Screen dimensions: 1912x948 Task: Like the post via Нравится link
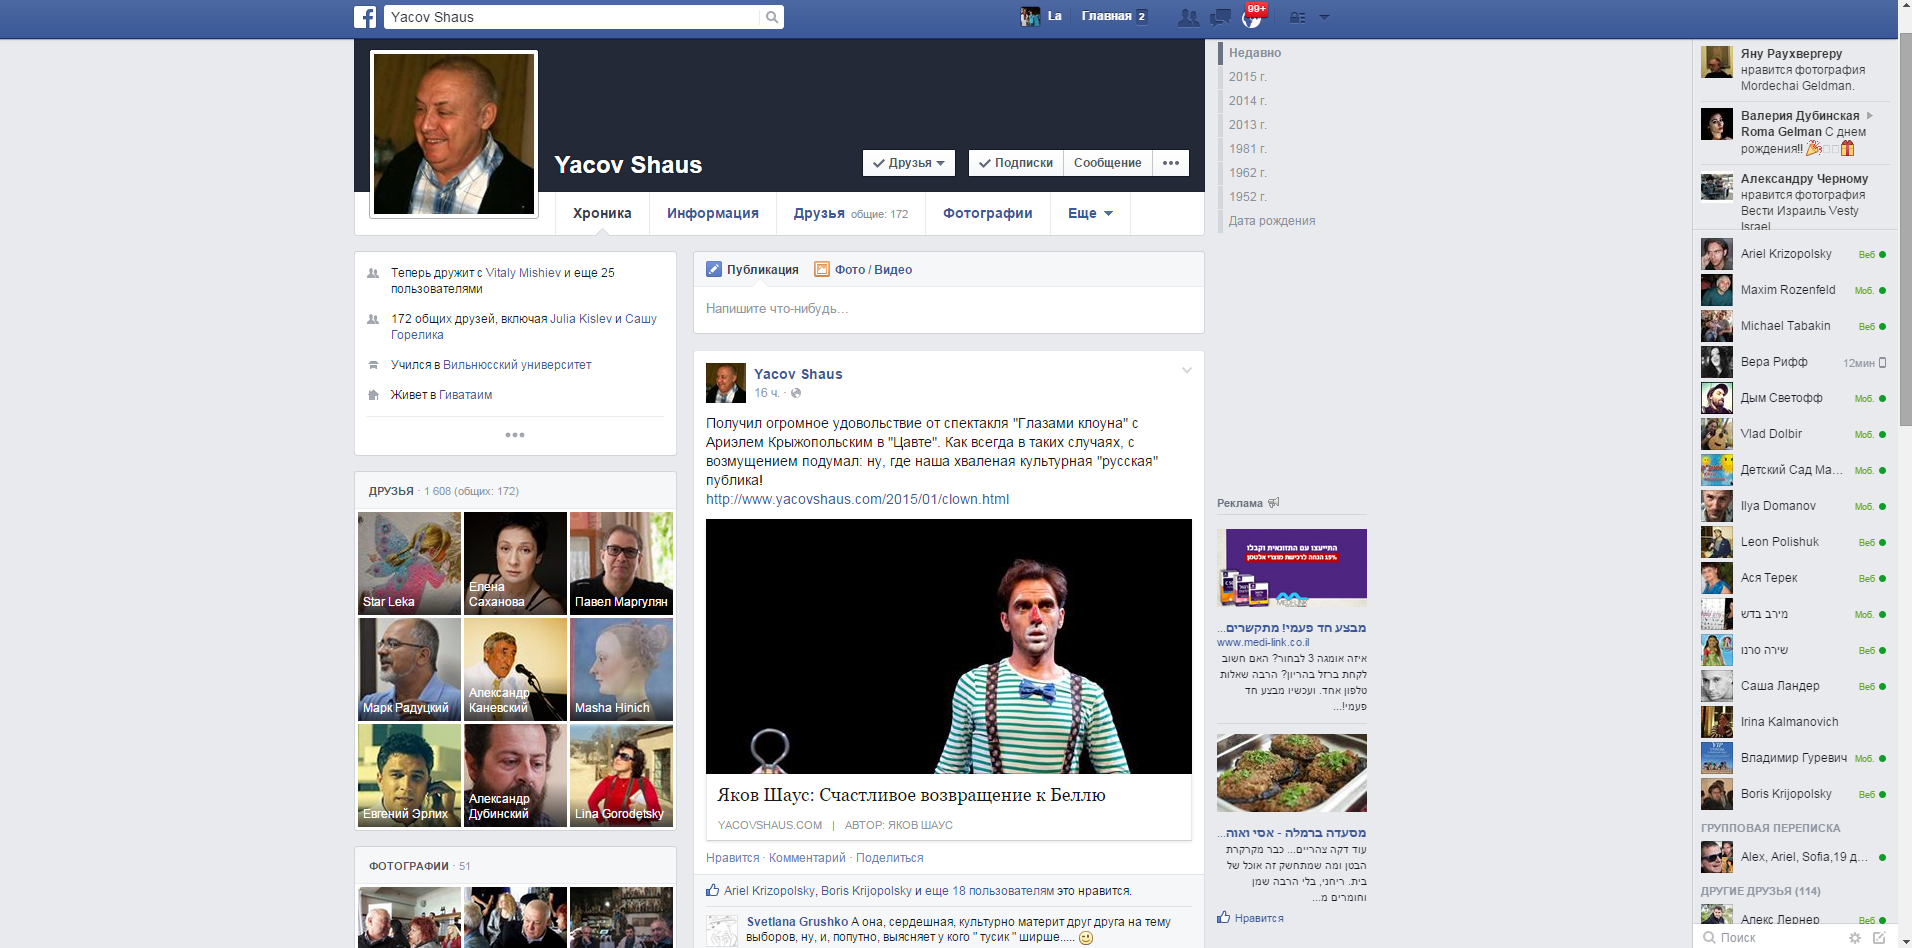[x=732, y=858]
